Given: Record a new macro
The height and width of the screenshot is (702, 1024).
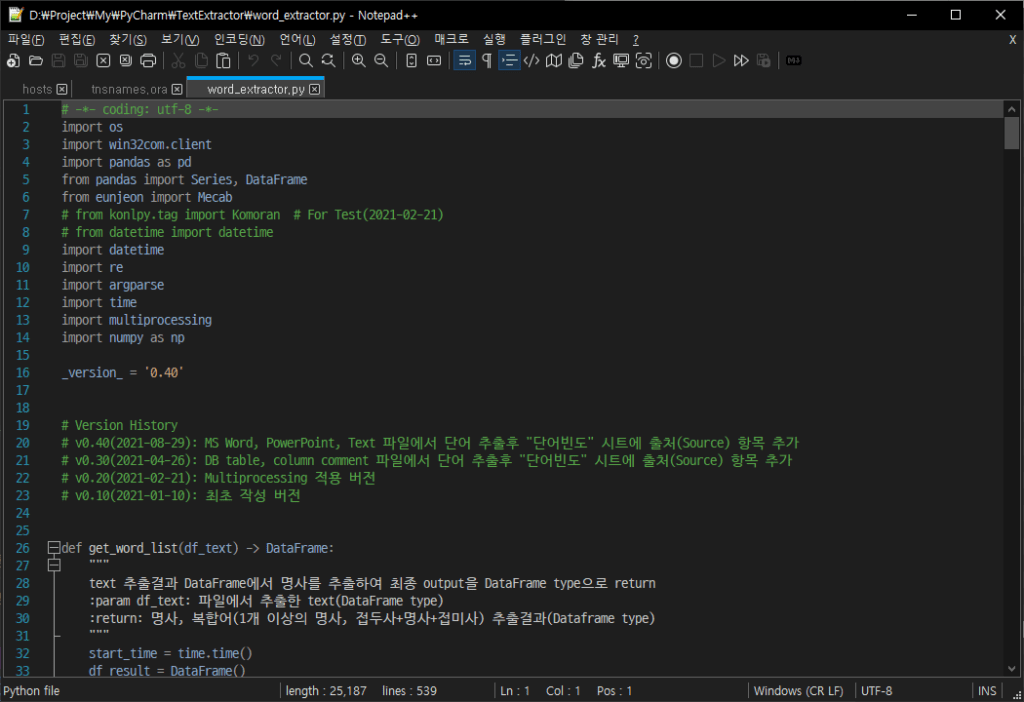Looking at the screenshot, I should tap(673, 60).
